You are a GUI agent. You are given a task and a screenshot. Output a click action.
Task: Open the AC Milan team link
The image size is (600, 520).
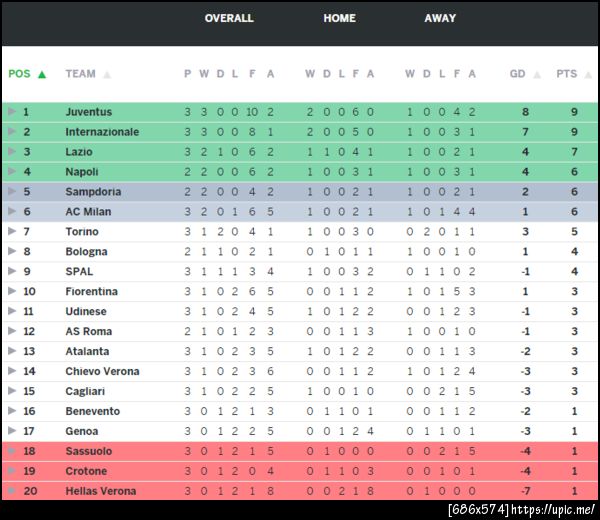point(88,212)
